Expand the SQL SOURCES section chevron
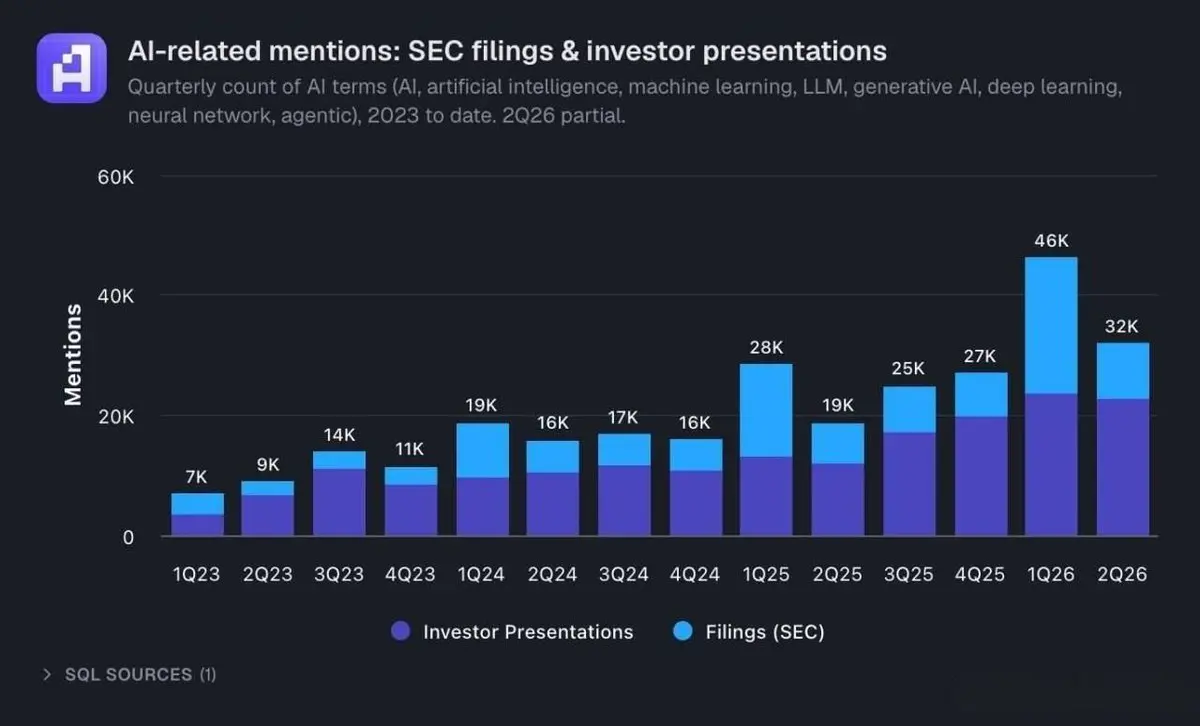Image resolution: width=1200 pixels, height=726 pixels. pos(47,675)
